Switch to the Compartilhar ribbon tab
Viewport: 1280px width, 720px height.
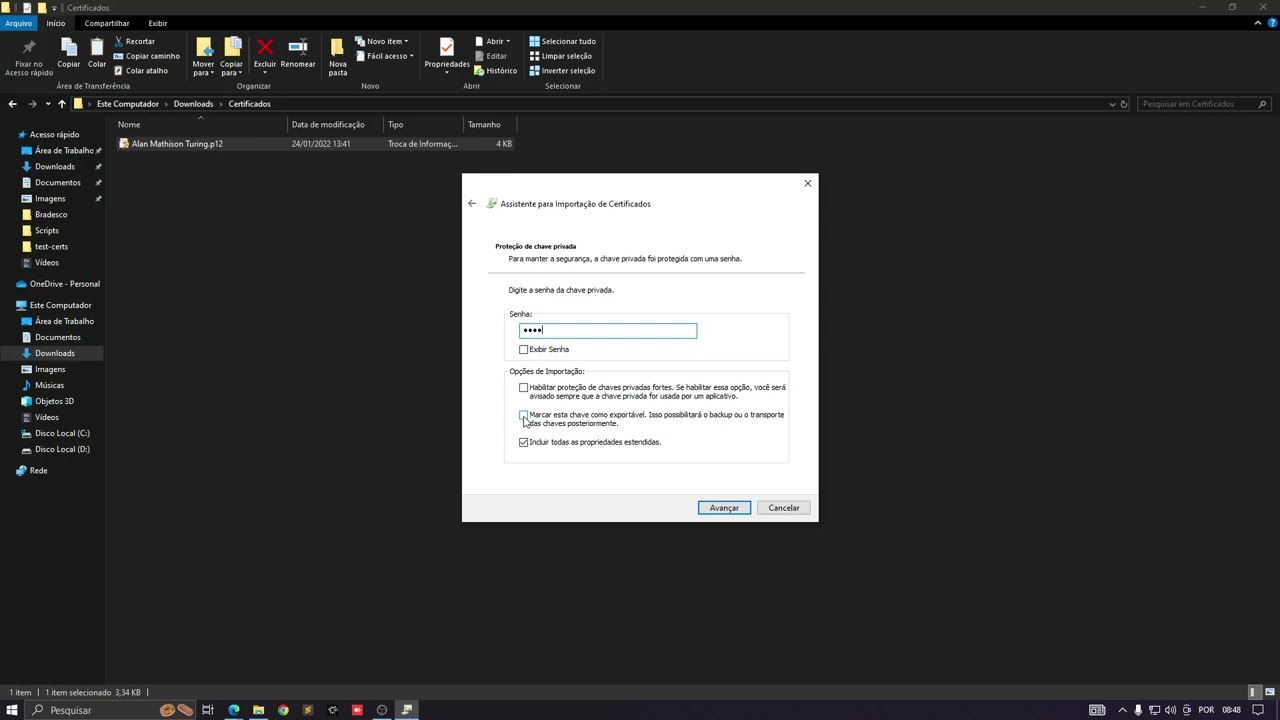(x=106, y=23)
